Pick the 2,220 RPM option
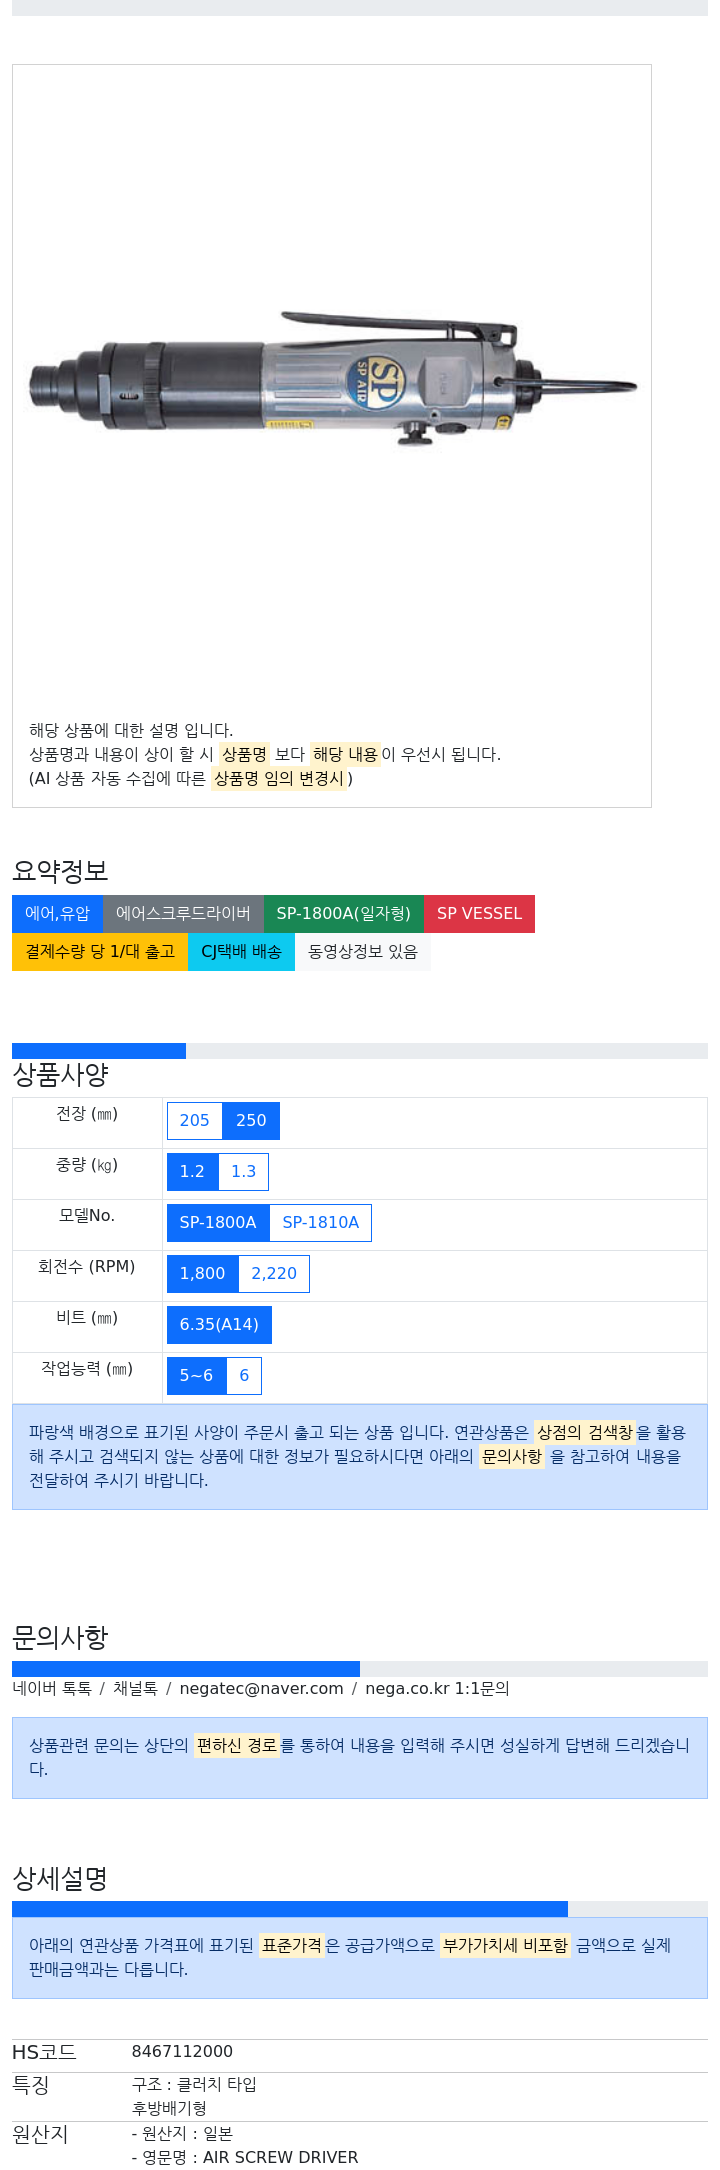The height and width of the screenshot is (2170, 720). coord(274,1273)
